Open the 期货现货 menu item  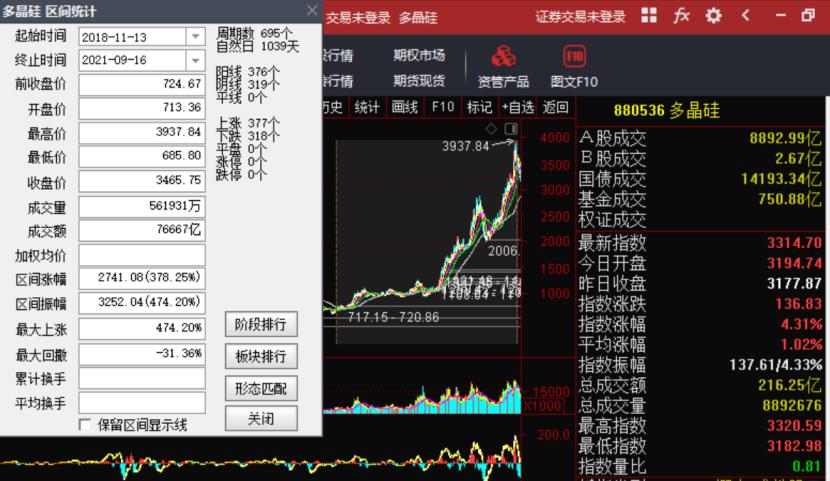pos(419,81)
